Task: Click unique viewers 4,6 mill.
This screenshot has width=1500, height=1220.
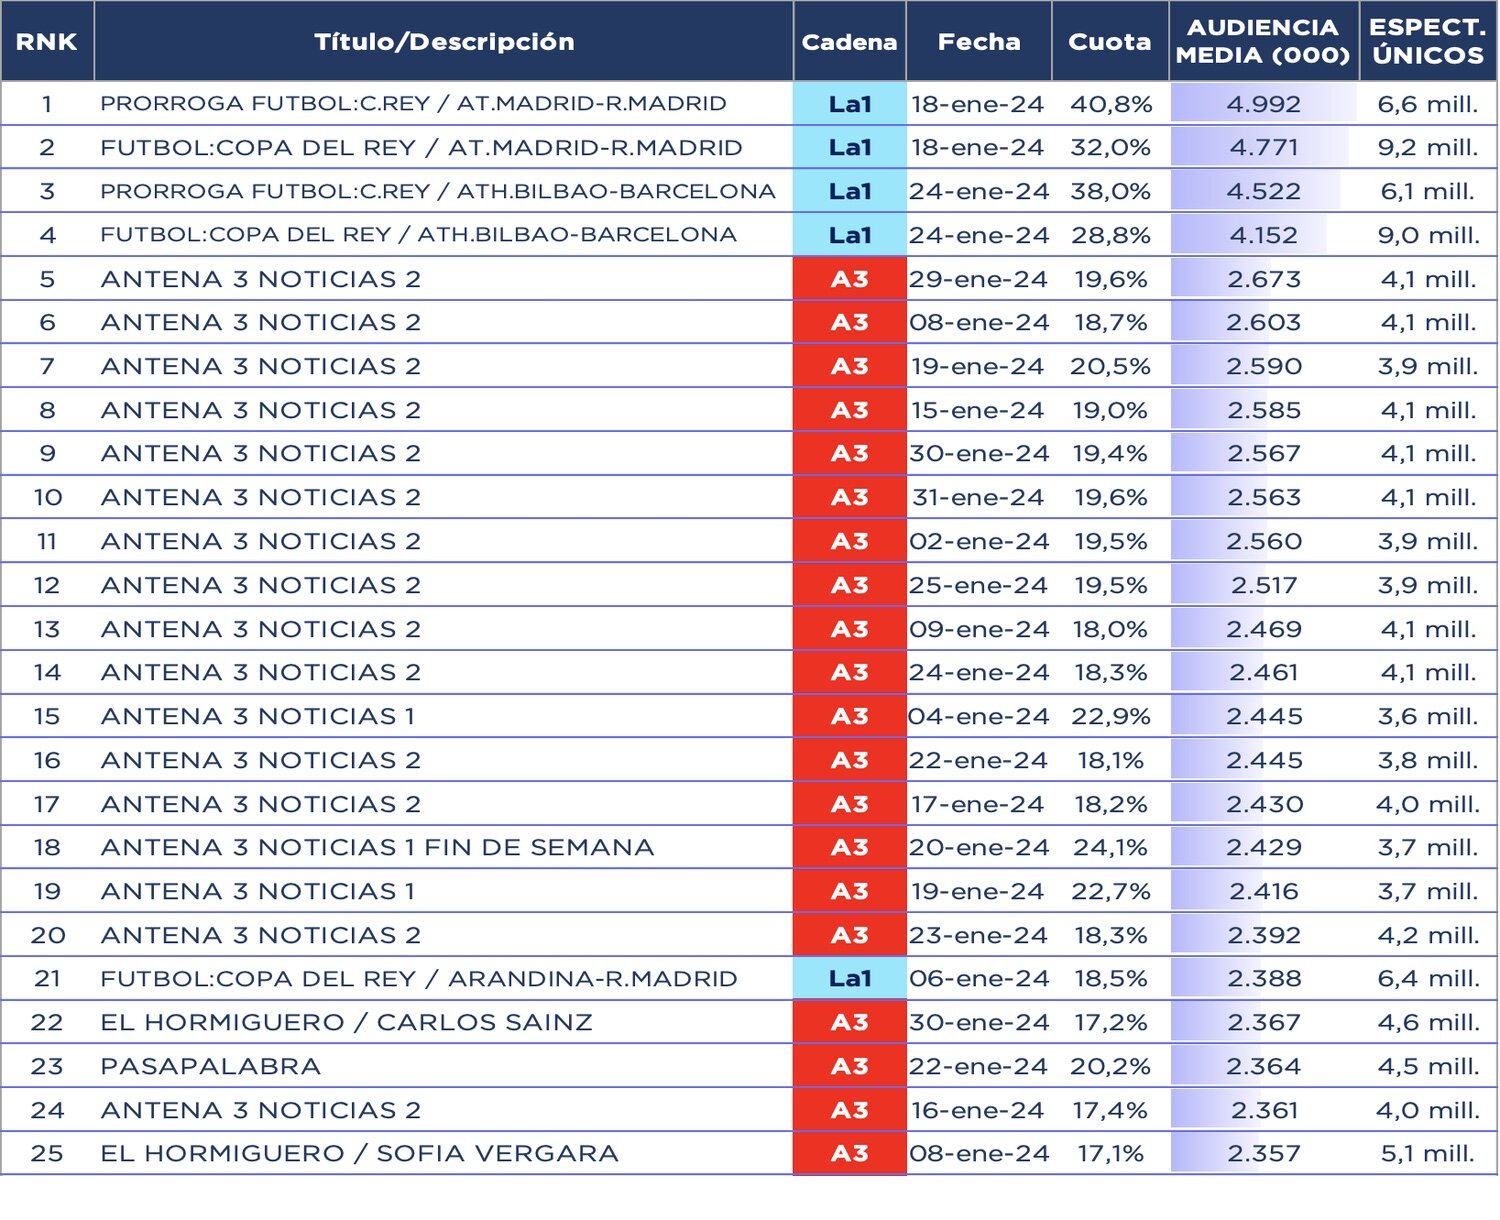Action: pyautogui.click(x=1428, y=1022)
